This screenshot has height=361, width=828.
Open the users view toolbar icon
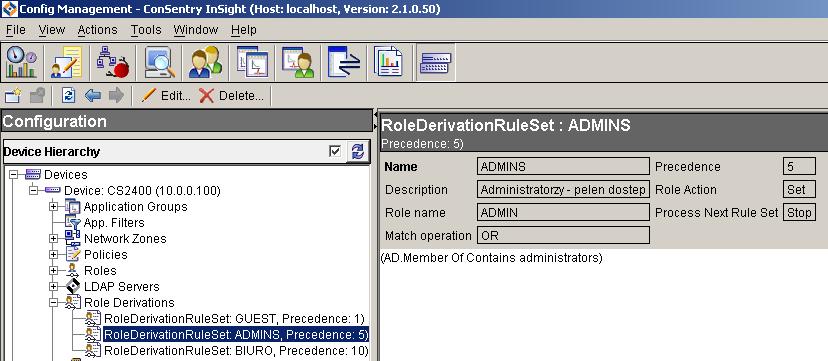[x=205, y=62]
